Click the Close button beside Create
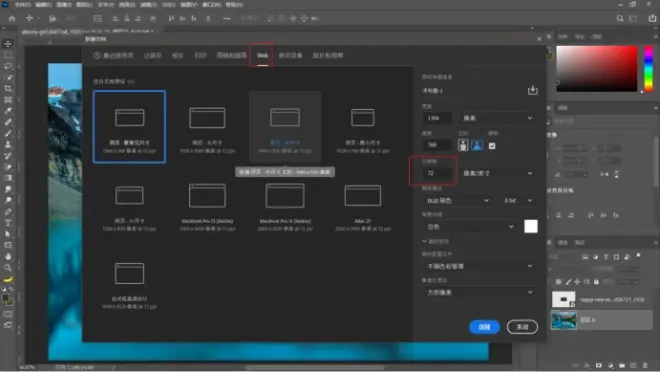Screen dimensions: 660x372 tap(522, 327)
